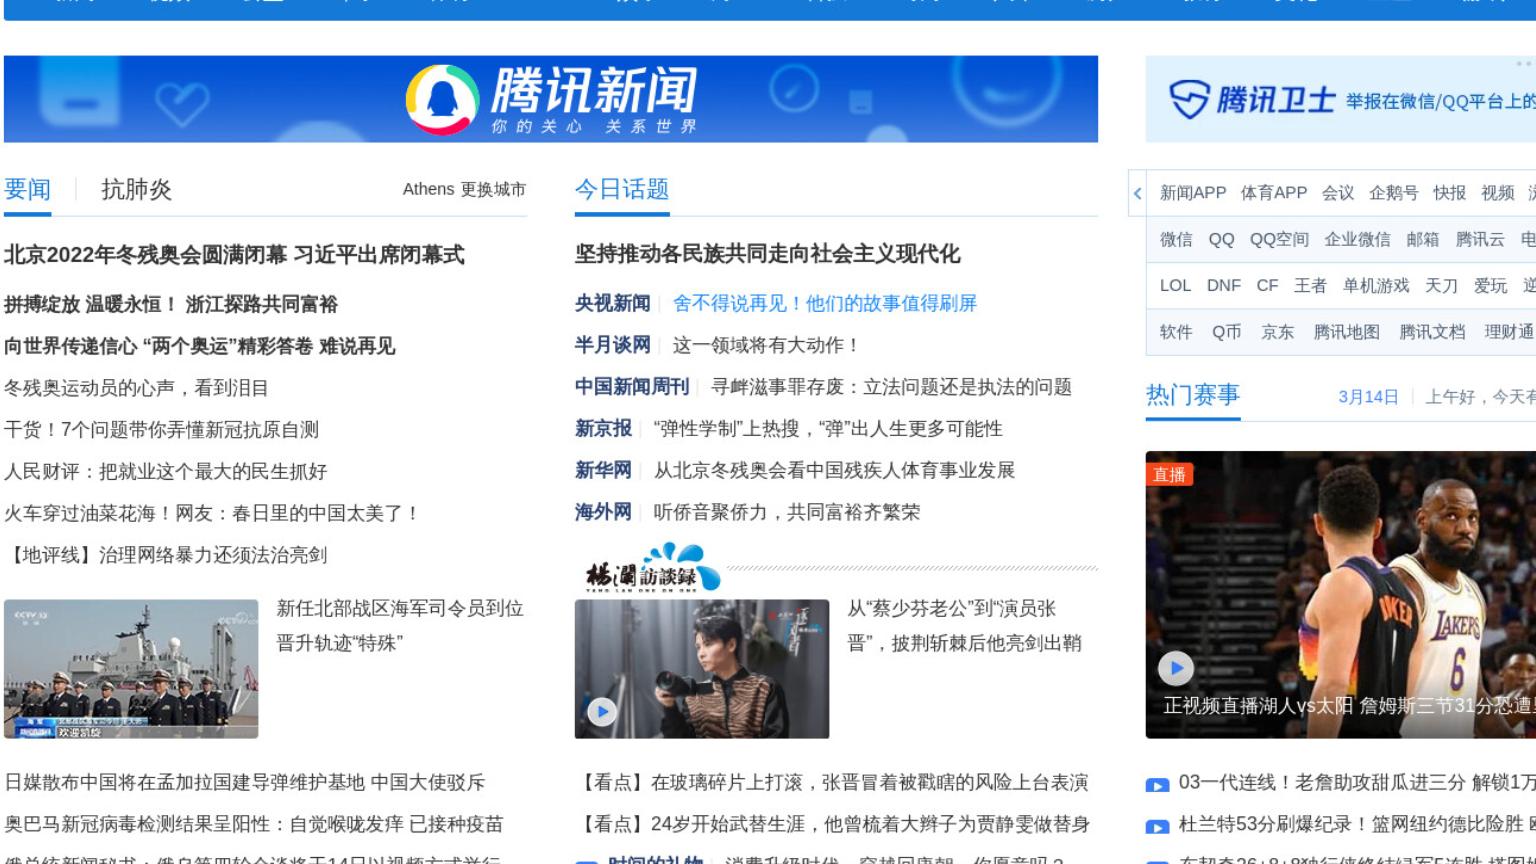Screen dimensions: 1536x864
Task: Open the Zhang Jin interview thumbnail
Action: click(x=702, y=669)
